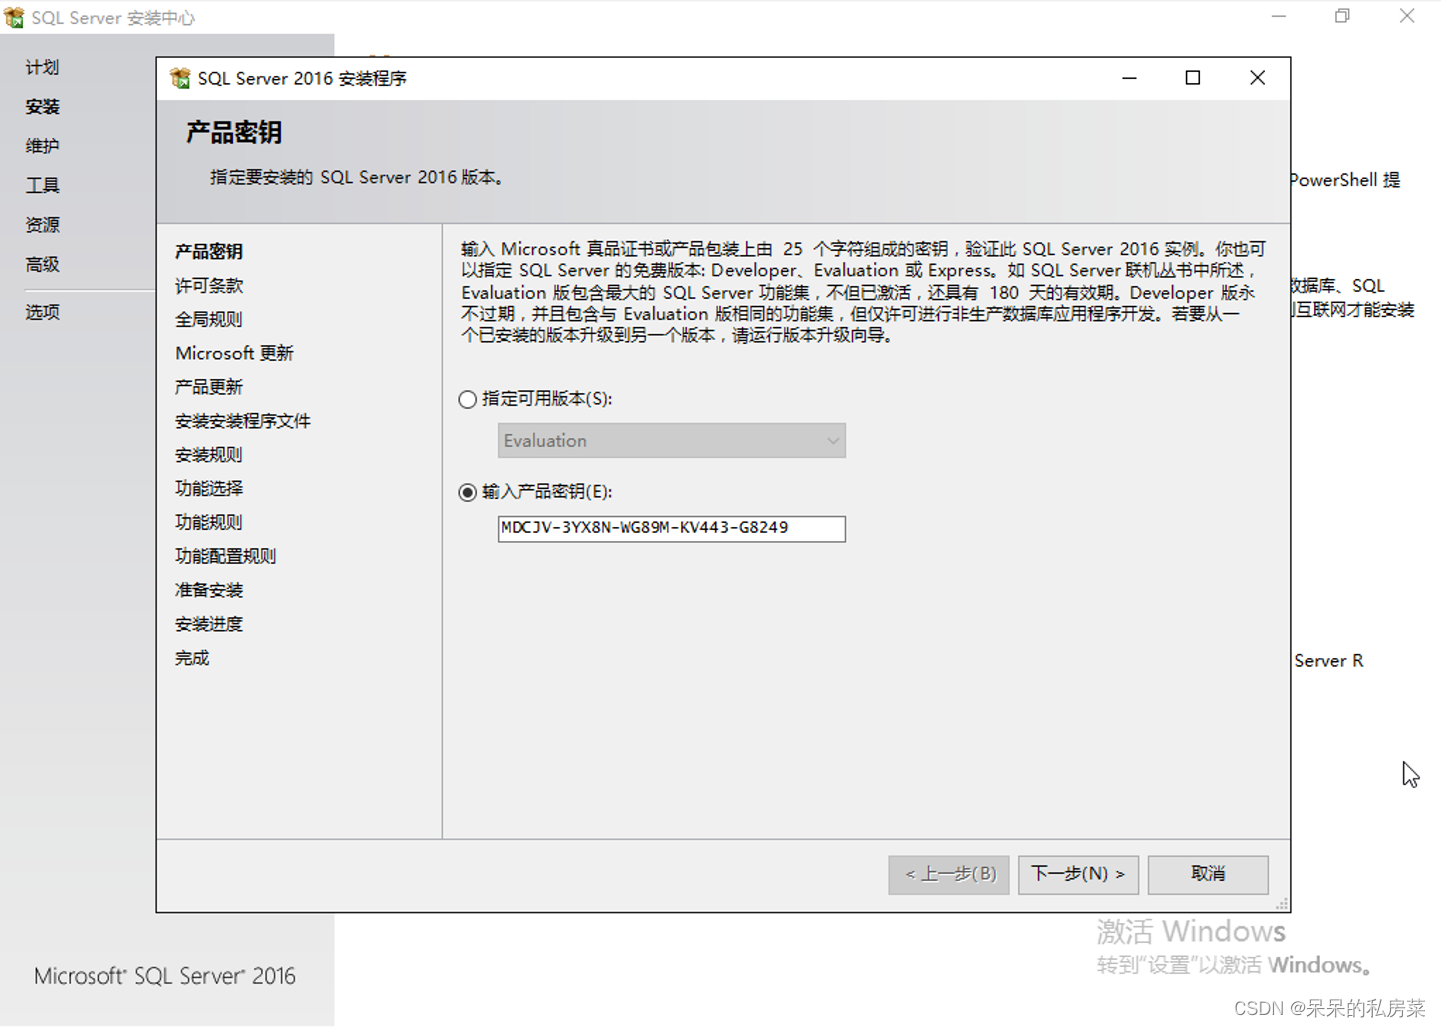The image size is (1441, 1027).
Task: Select the 输入产品密钥 radio button
Action: [x=467, y=492]
